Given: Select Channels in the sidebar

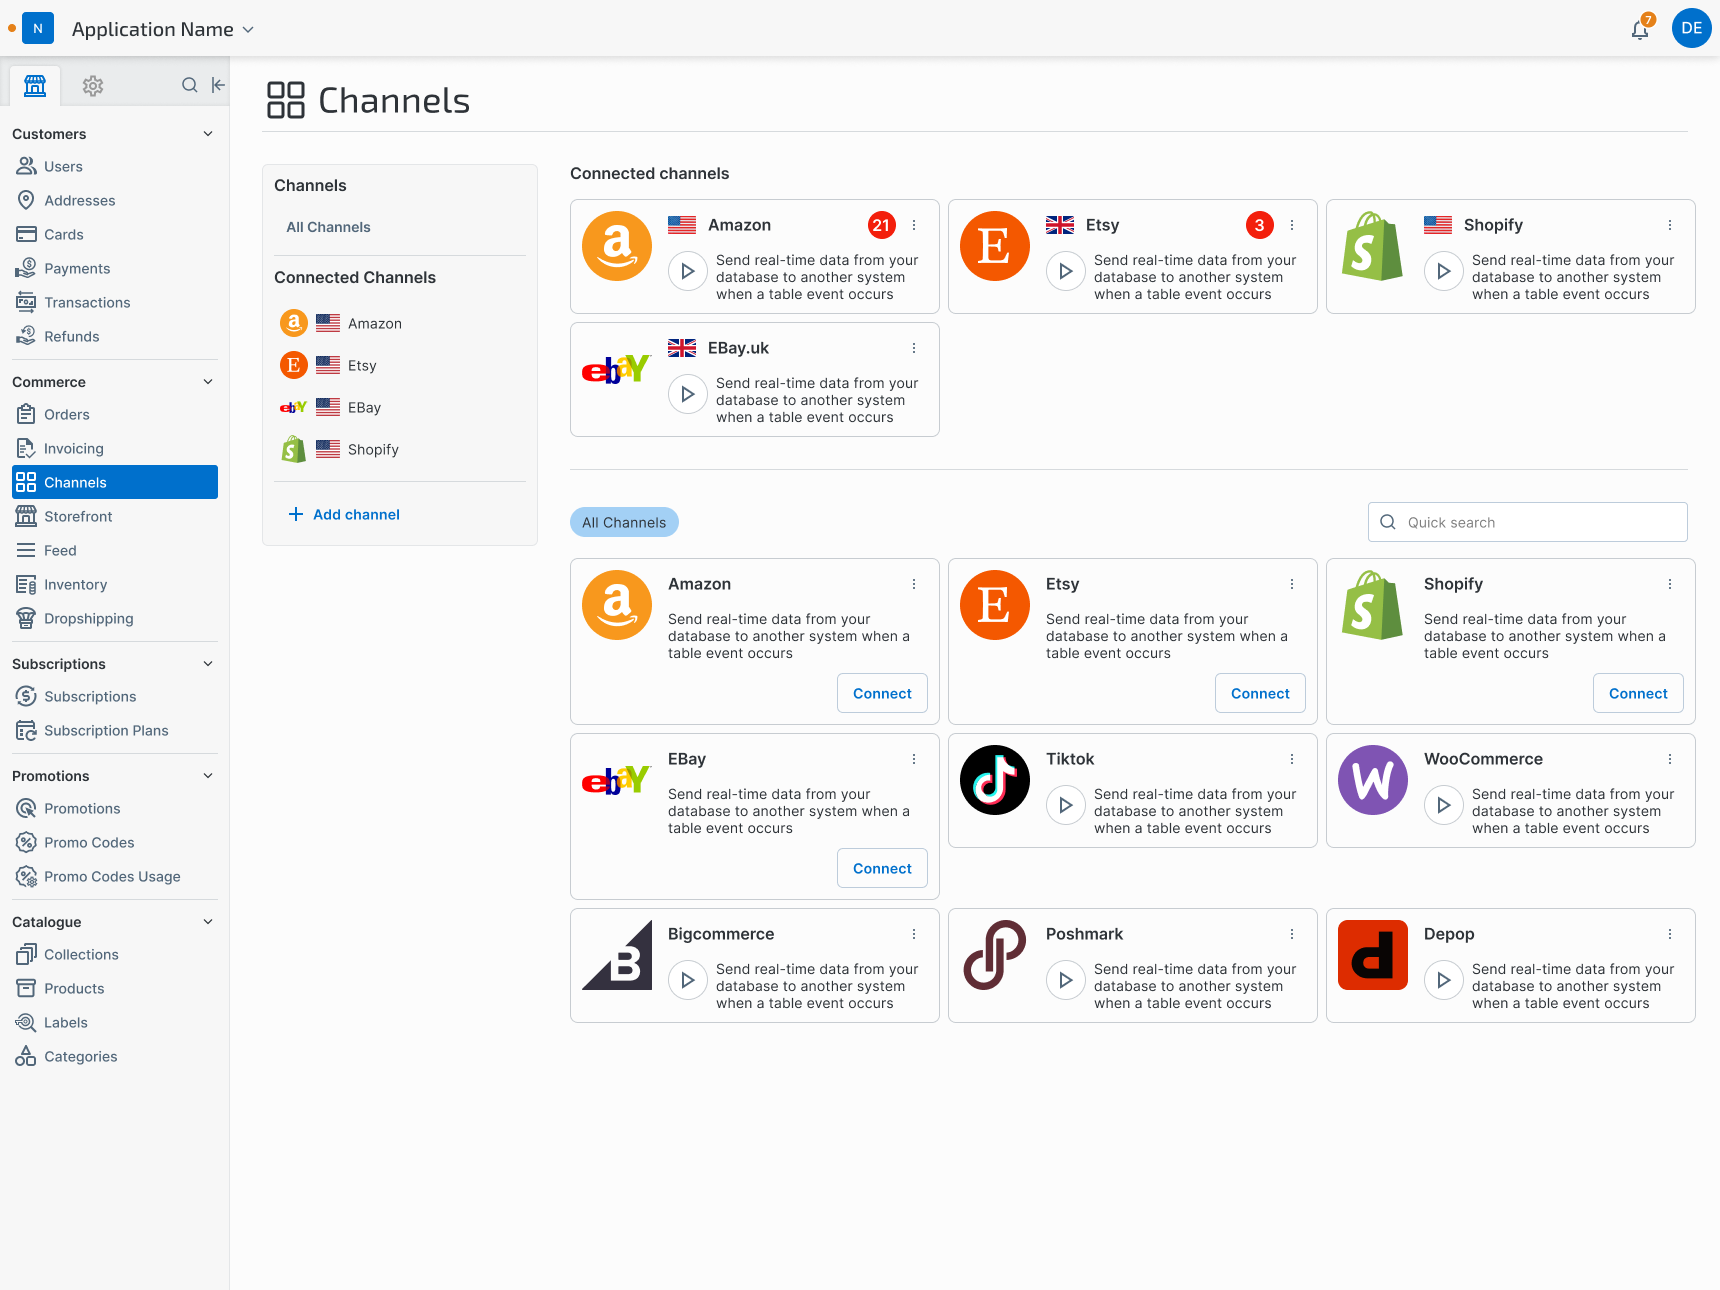Looking at the screenshot, I should (x=115, y=482).
